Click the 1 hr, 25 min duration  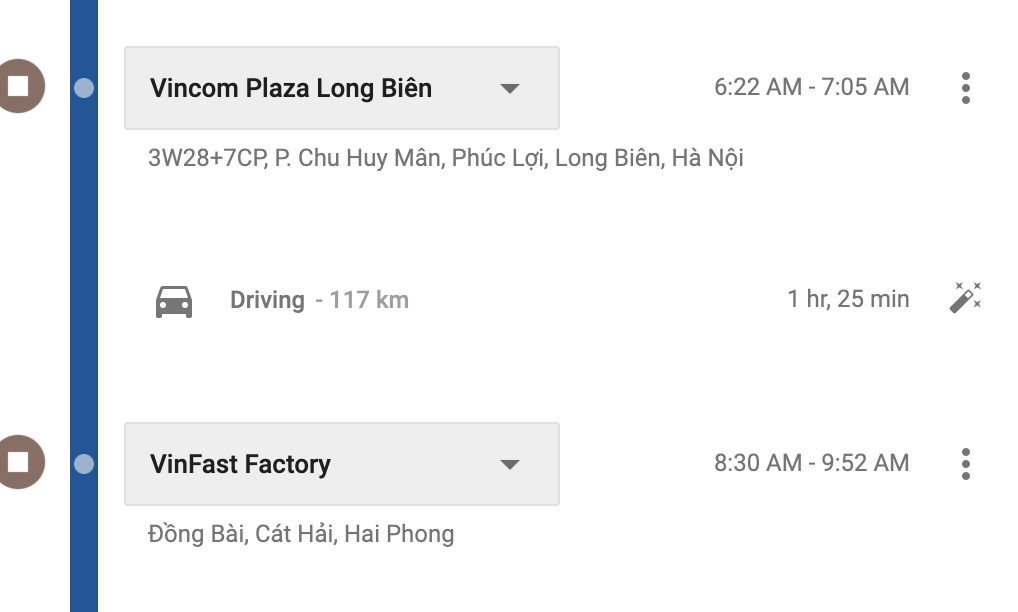[x=848, y=299]
